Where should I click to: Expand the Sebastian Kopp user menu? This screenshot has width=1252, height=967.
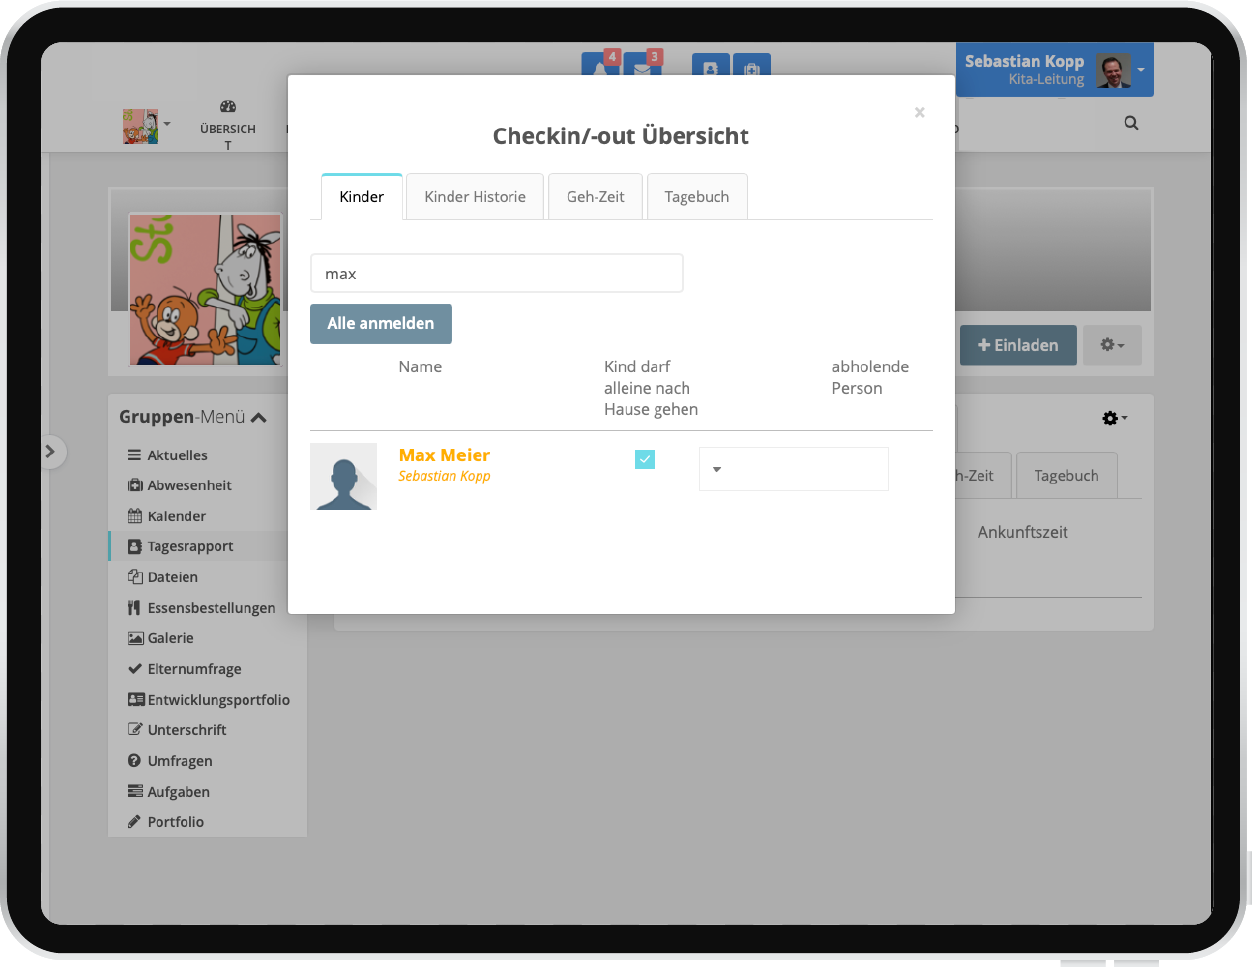(x=1140, y=70)
